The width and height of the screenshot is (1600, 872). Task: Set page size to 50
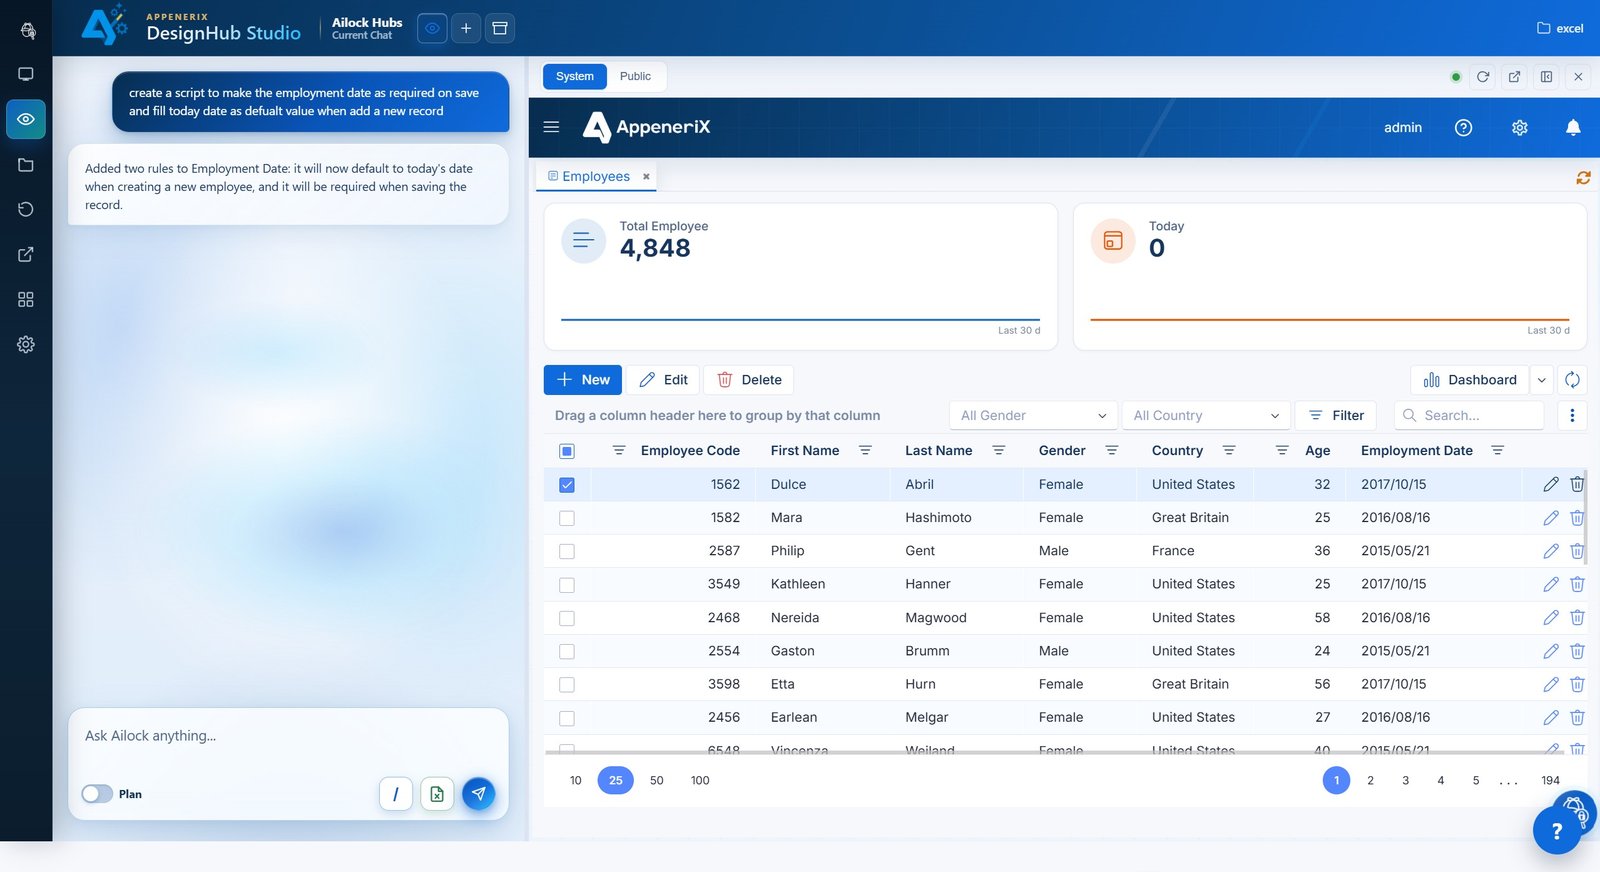pyautogui.click(x=657, y=781)
